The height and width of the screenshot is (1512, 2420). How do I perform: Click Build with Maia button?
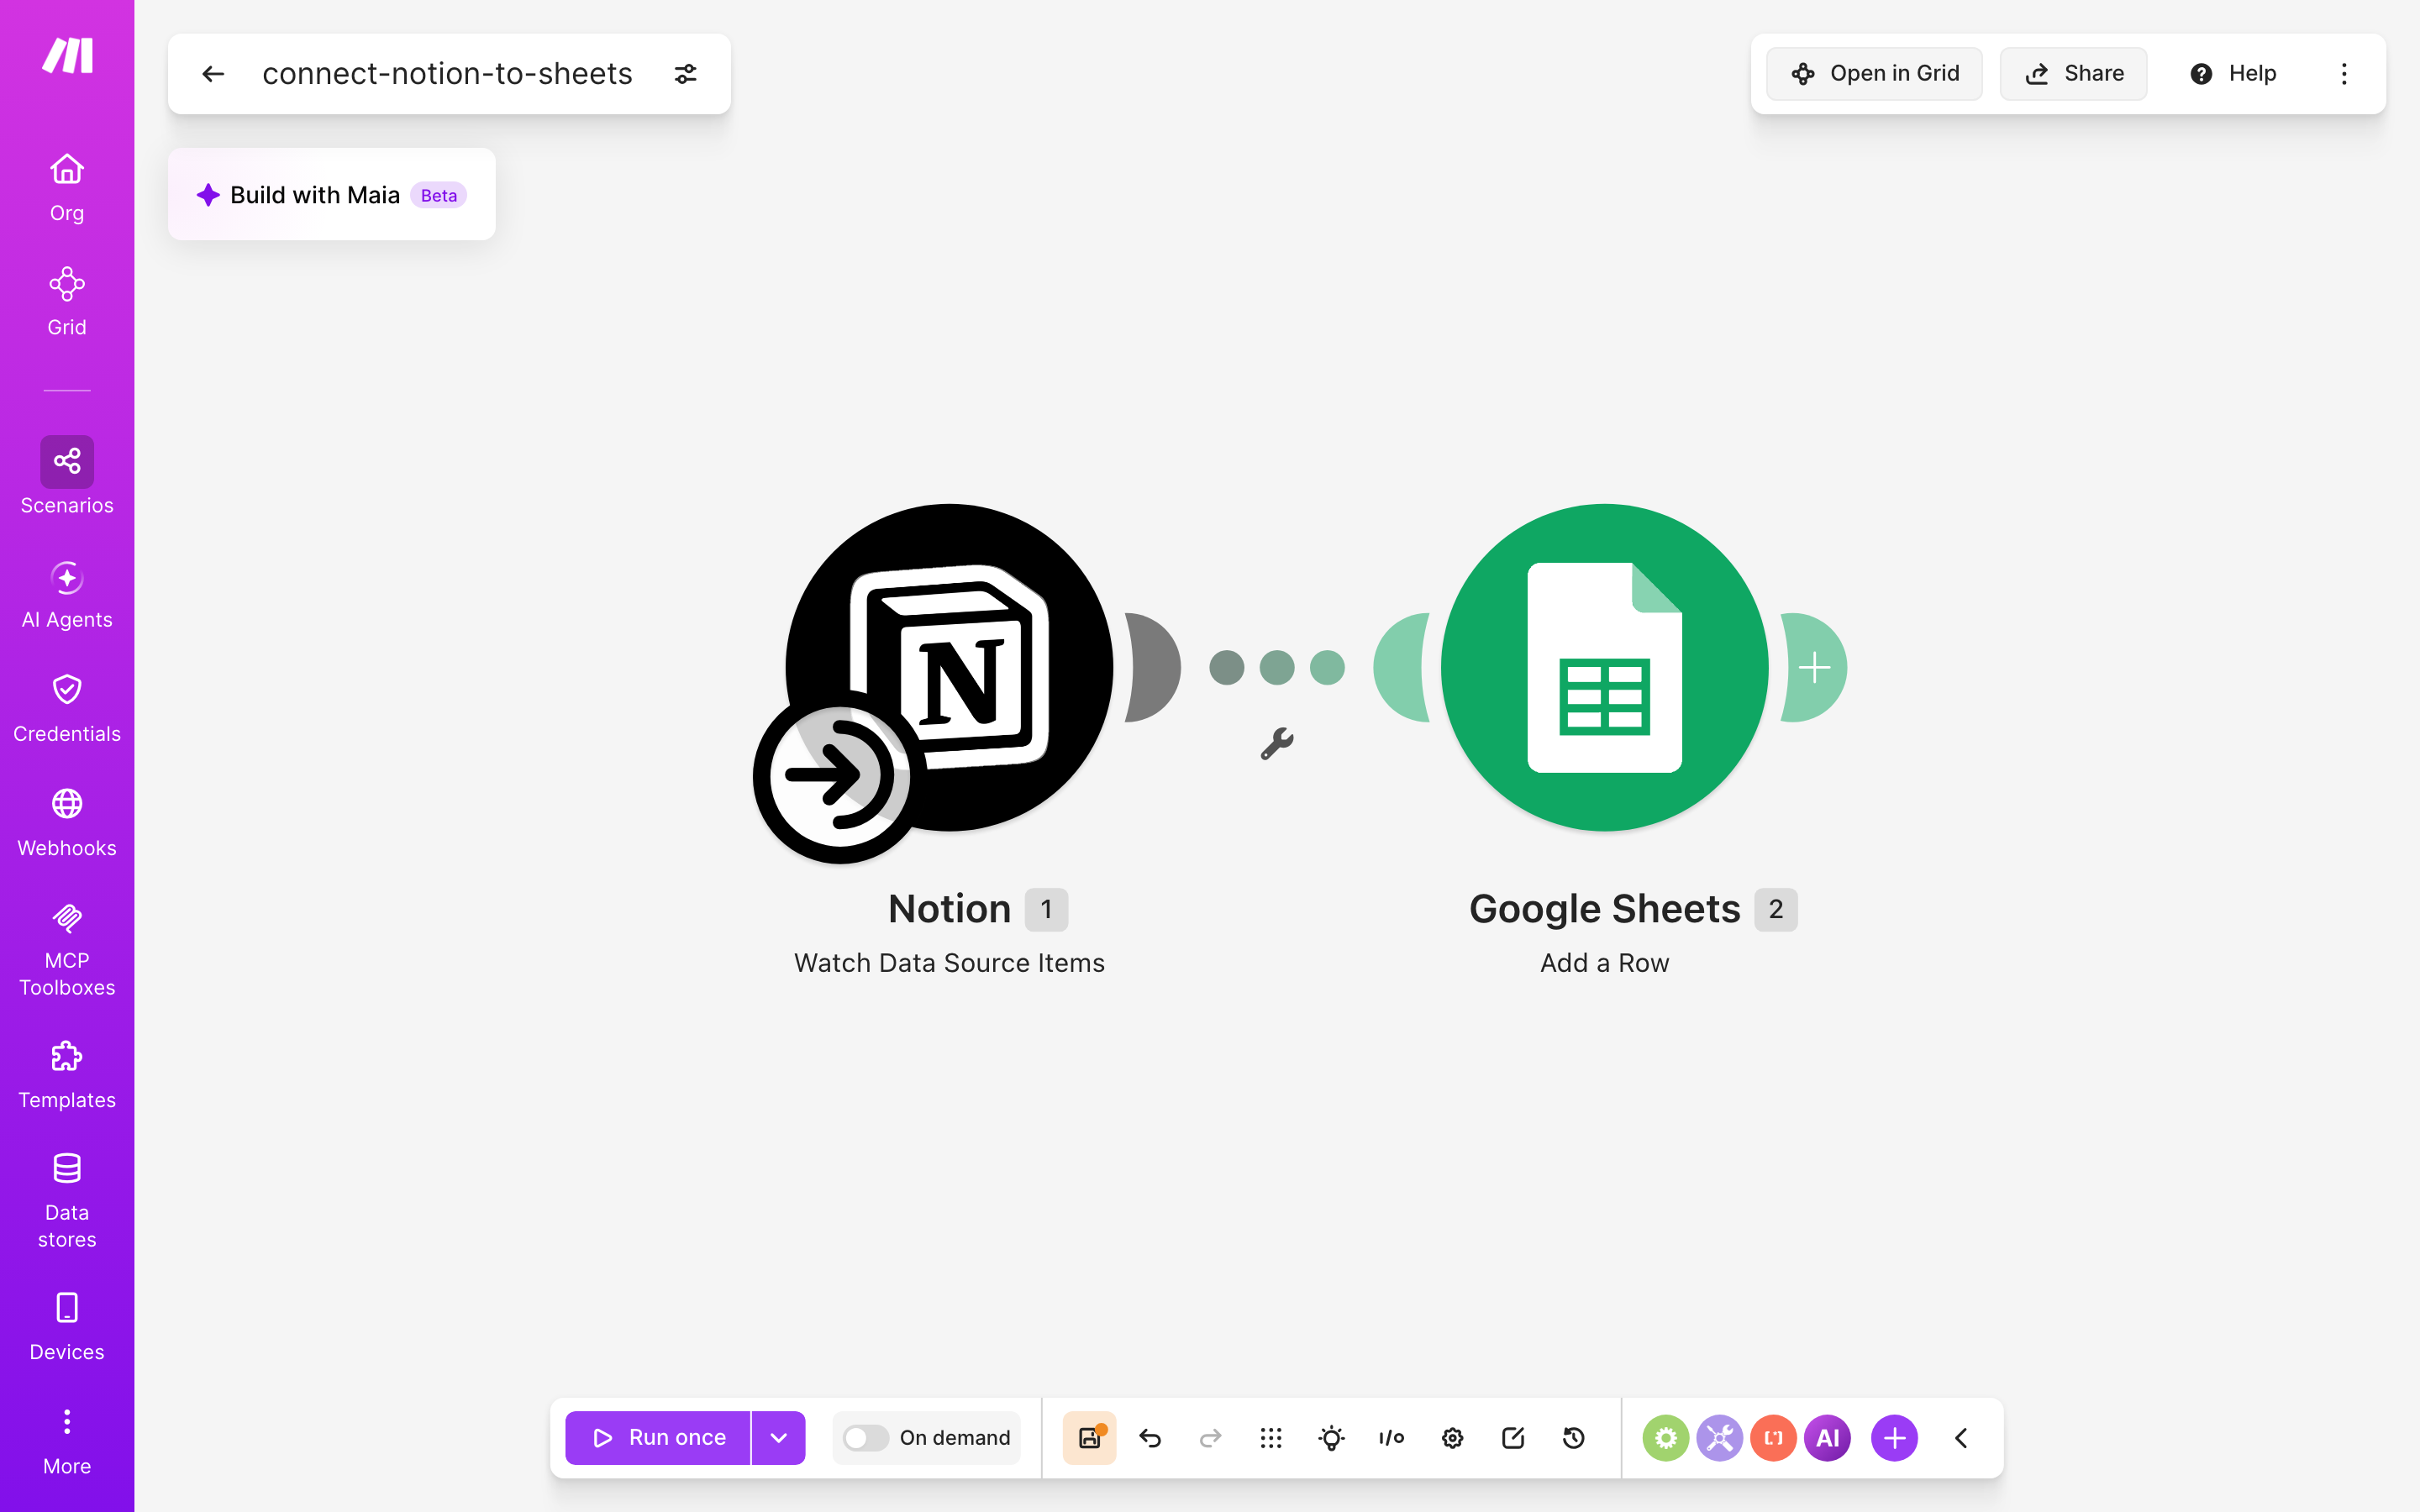tap(331, 194)
